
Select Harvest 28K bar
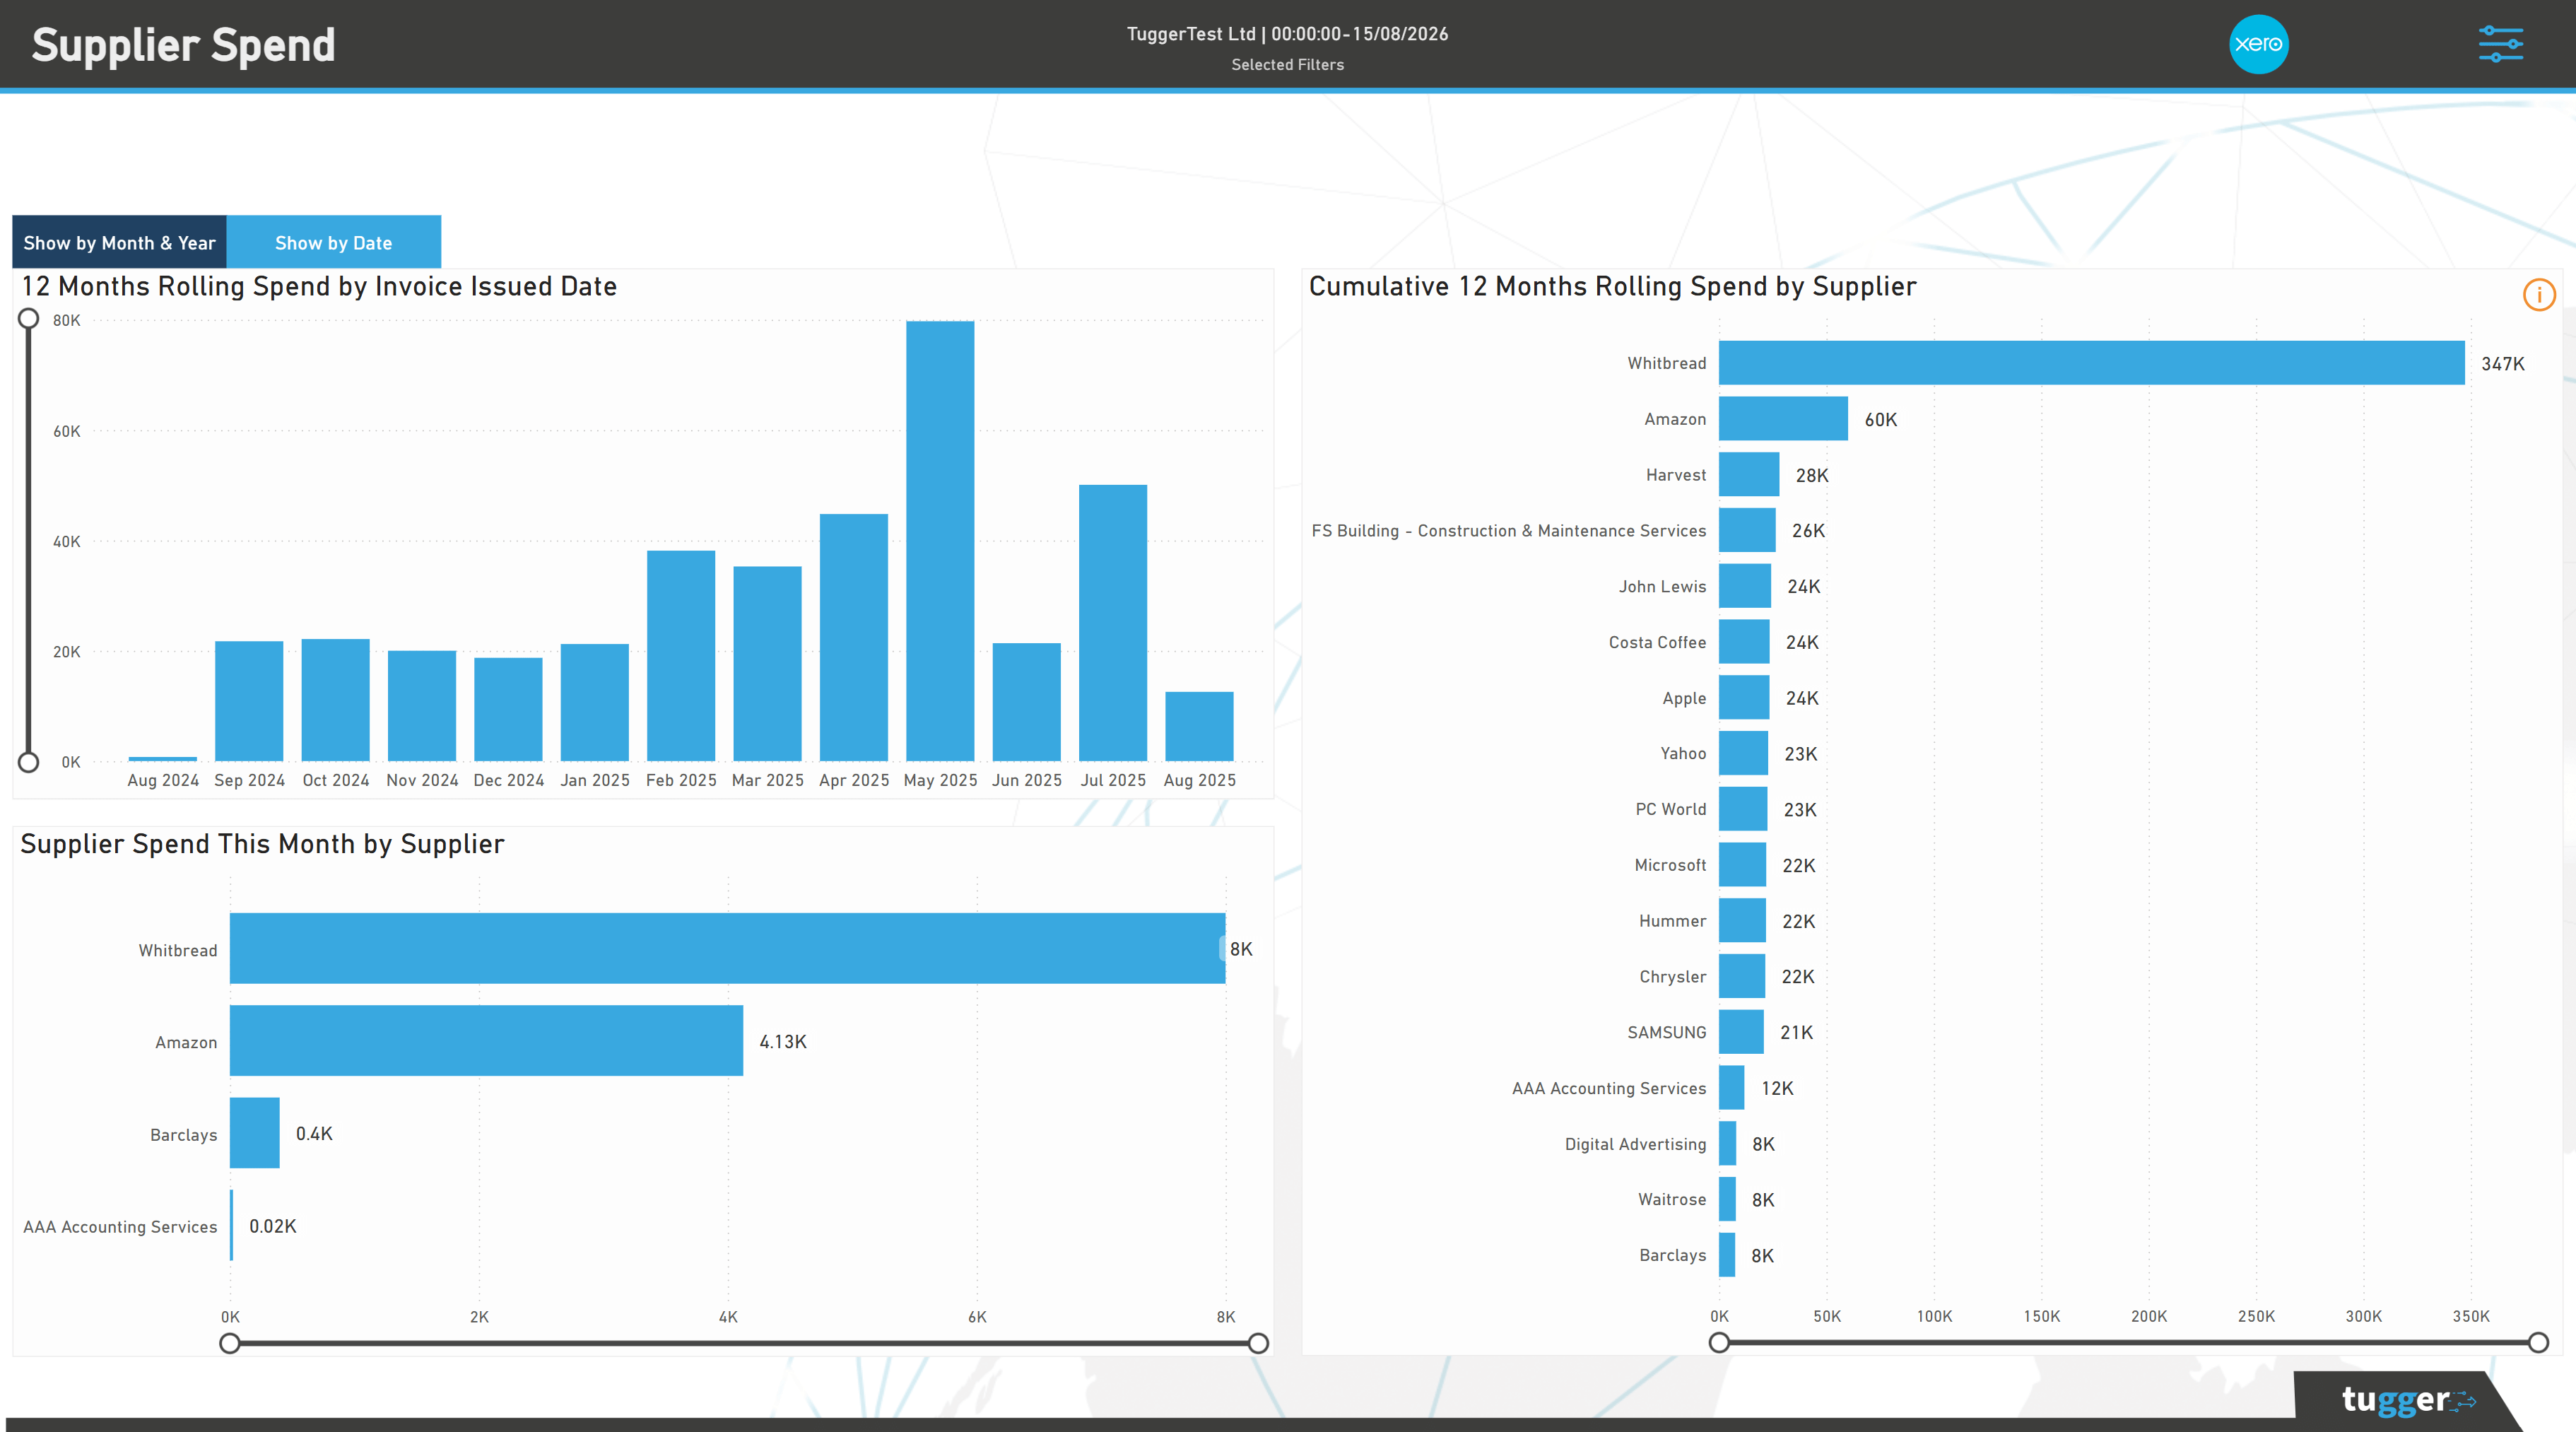(x=1749, y=474)
